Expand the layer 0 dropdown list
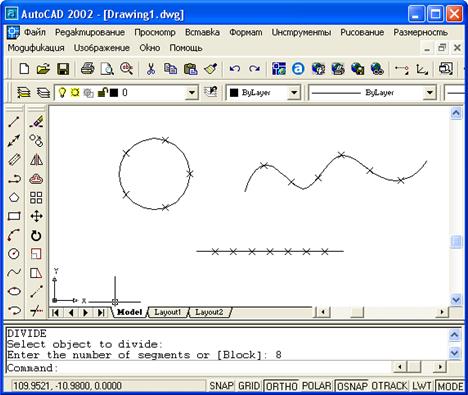Screen dimensions: 468x395 tap(192, 92)
